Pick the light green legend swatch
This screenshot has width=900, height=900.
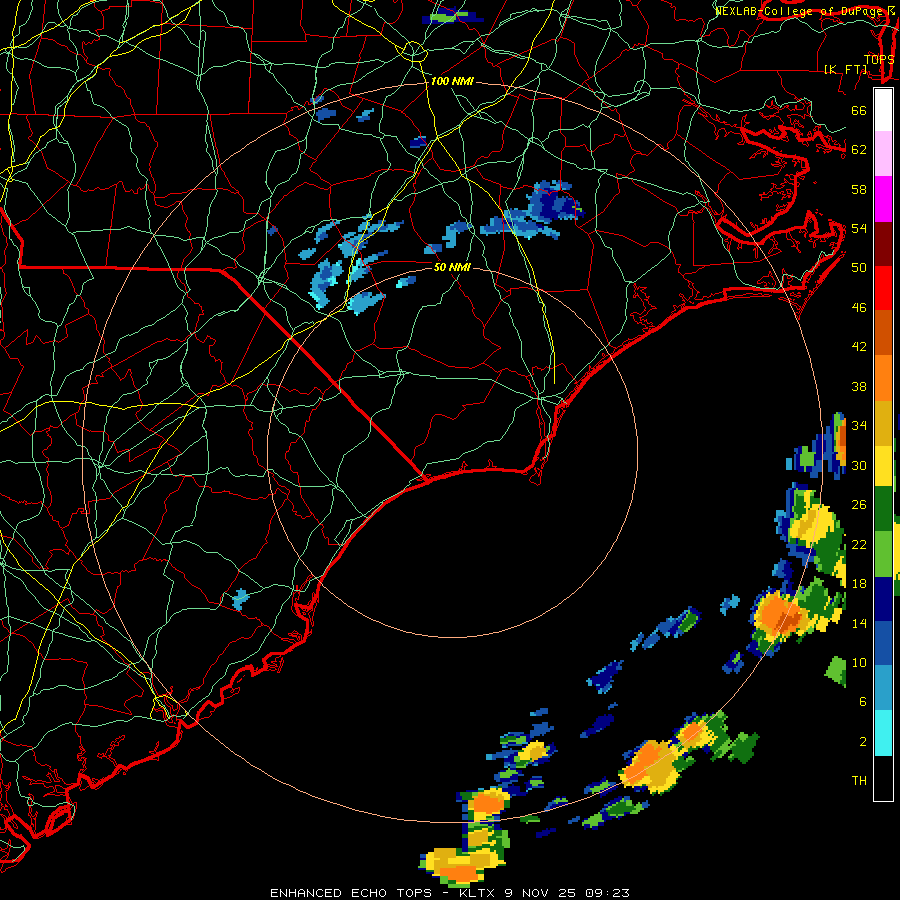883,554
